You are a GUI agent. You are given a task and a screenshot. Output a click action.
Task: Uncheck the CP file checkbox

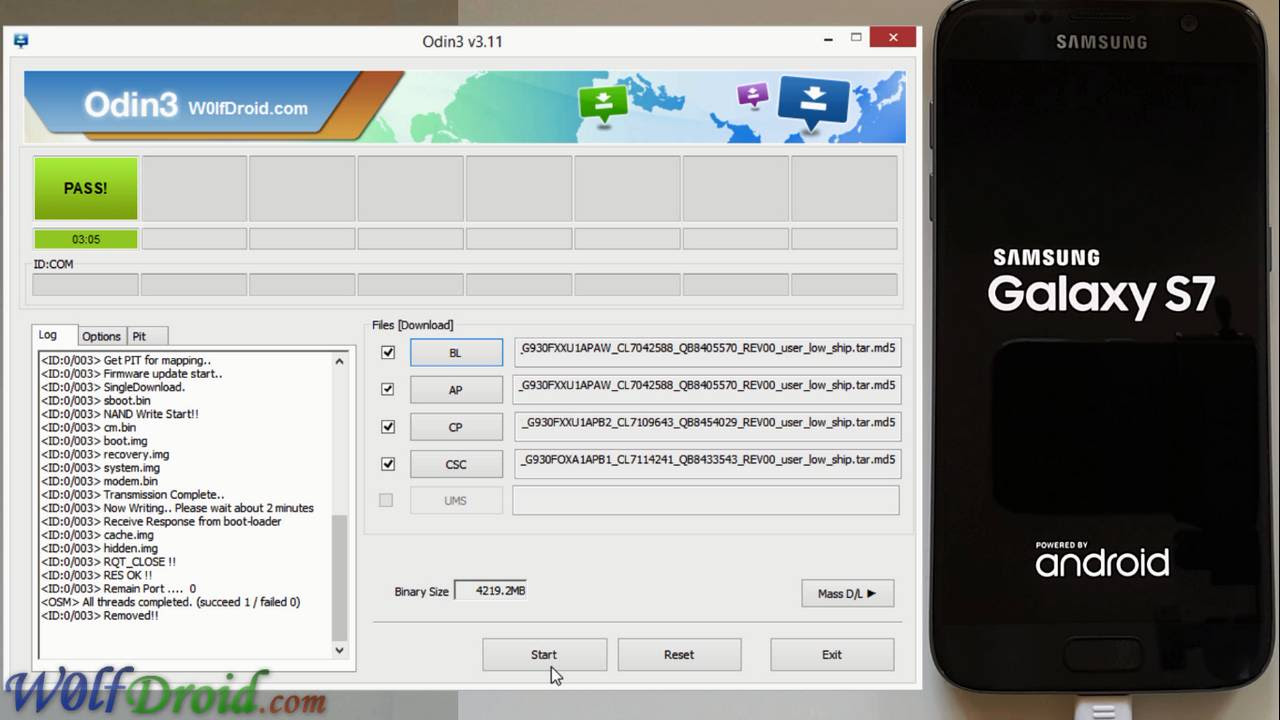coord(388,427)
